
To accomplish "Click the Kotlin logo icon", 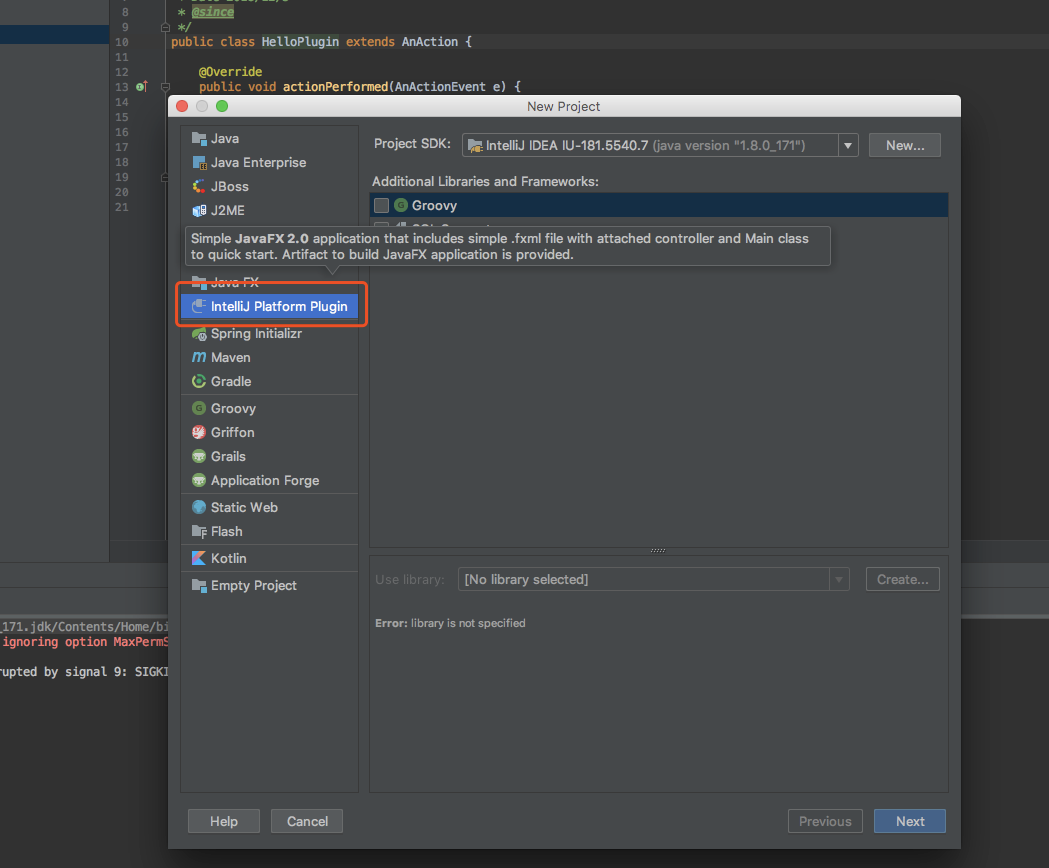I will point(199,558).
